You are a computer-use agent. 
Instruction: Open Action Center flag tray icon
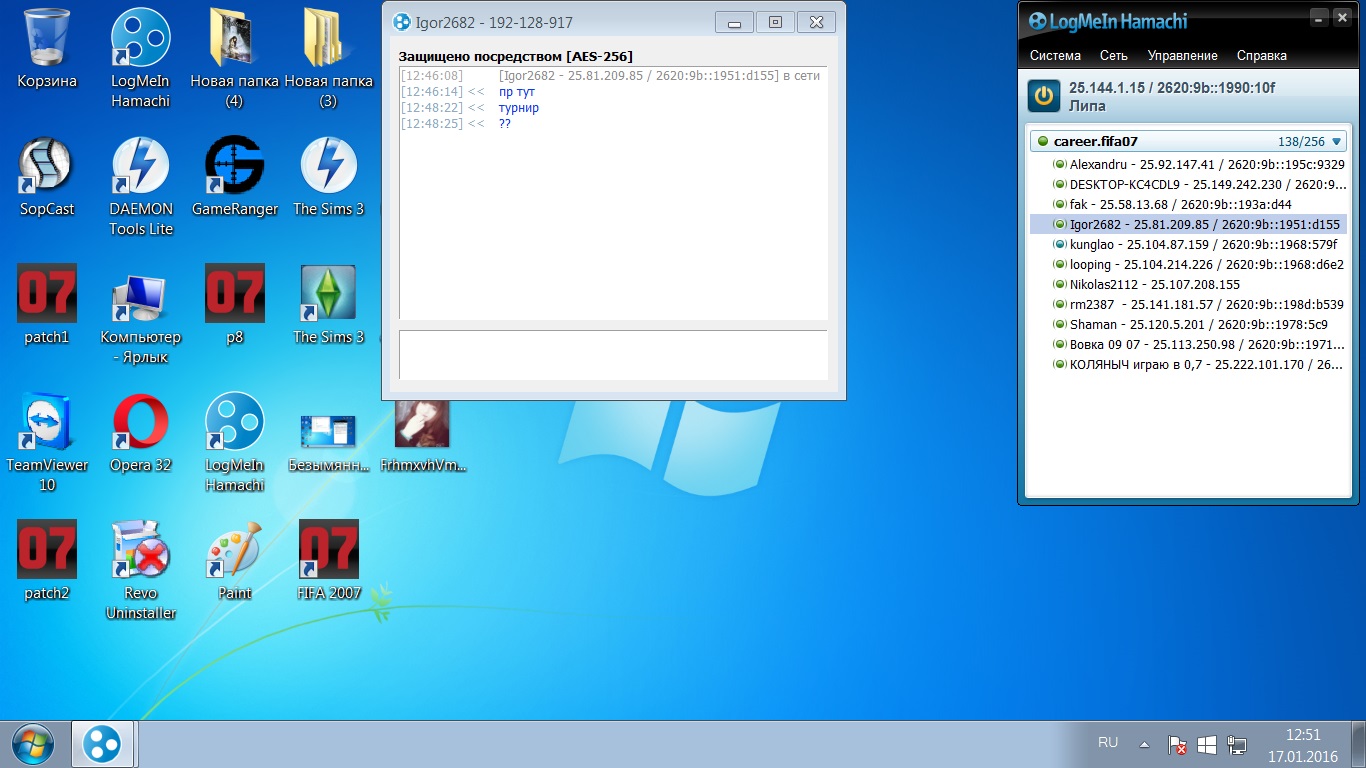(1178, 745)
